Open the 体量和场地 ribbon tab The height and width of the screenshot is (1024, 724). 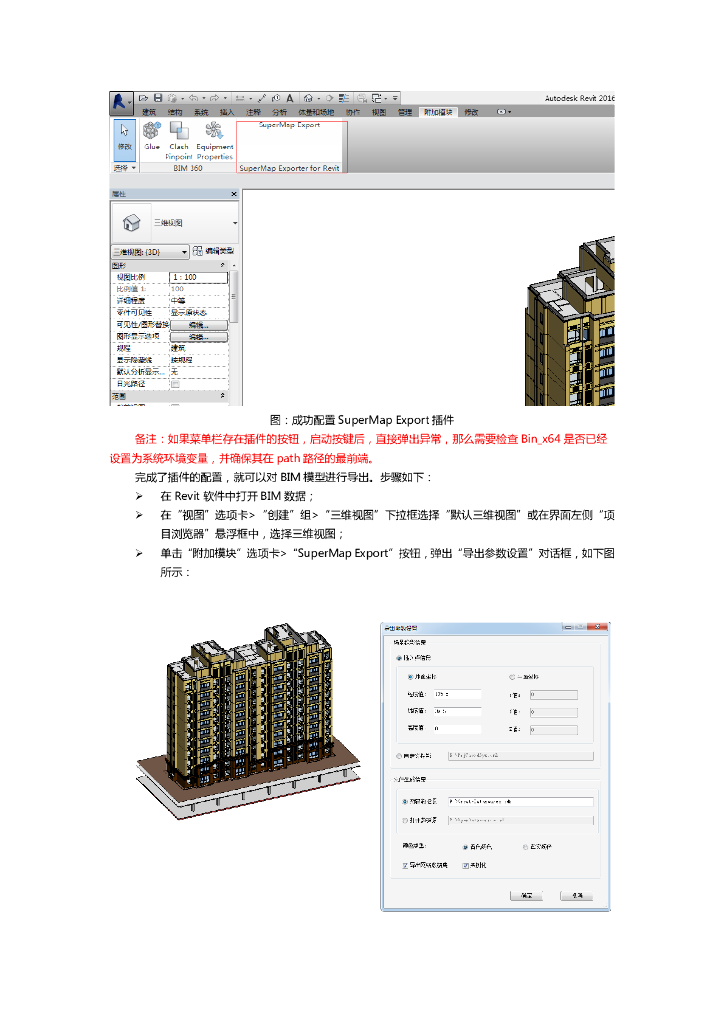pos(316,112)
